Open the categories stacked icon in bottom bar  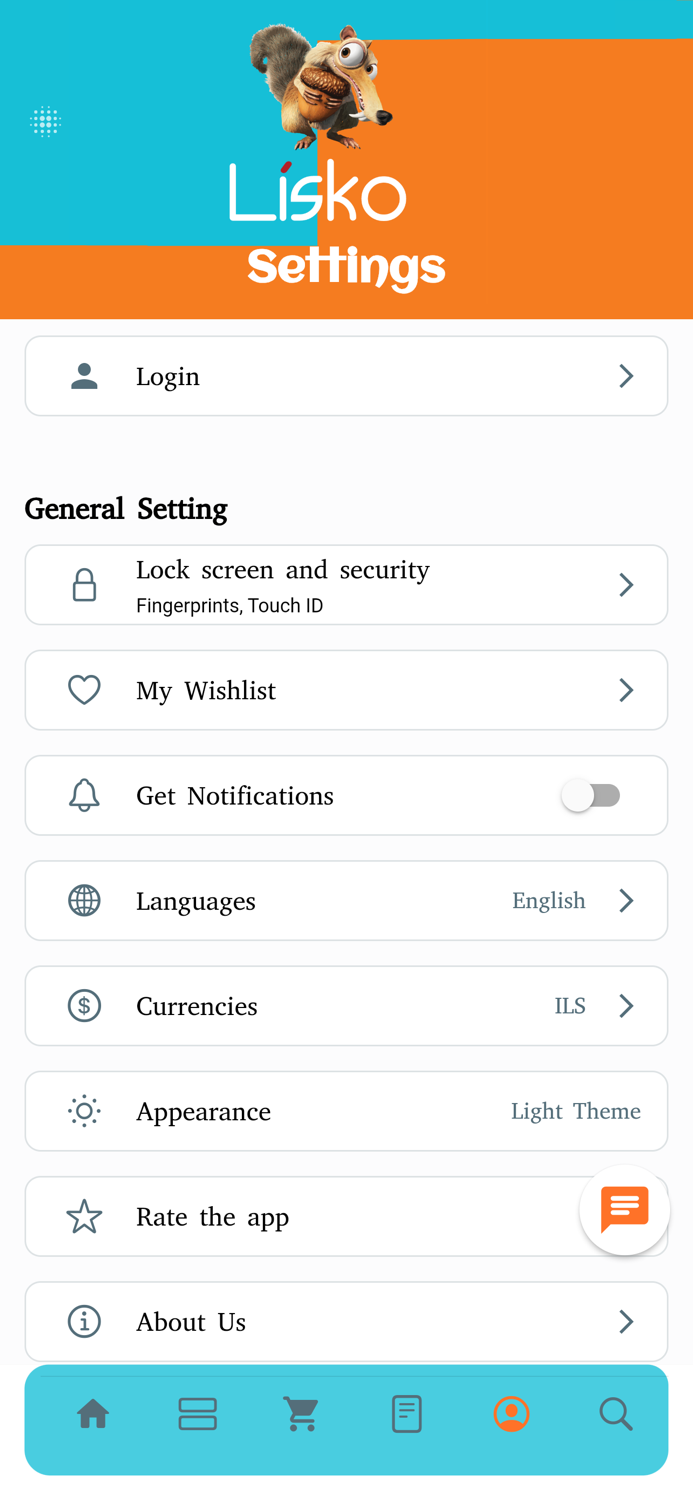pyautogui.click(x=197, y=1414)
